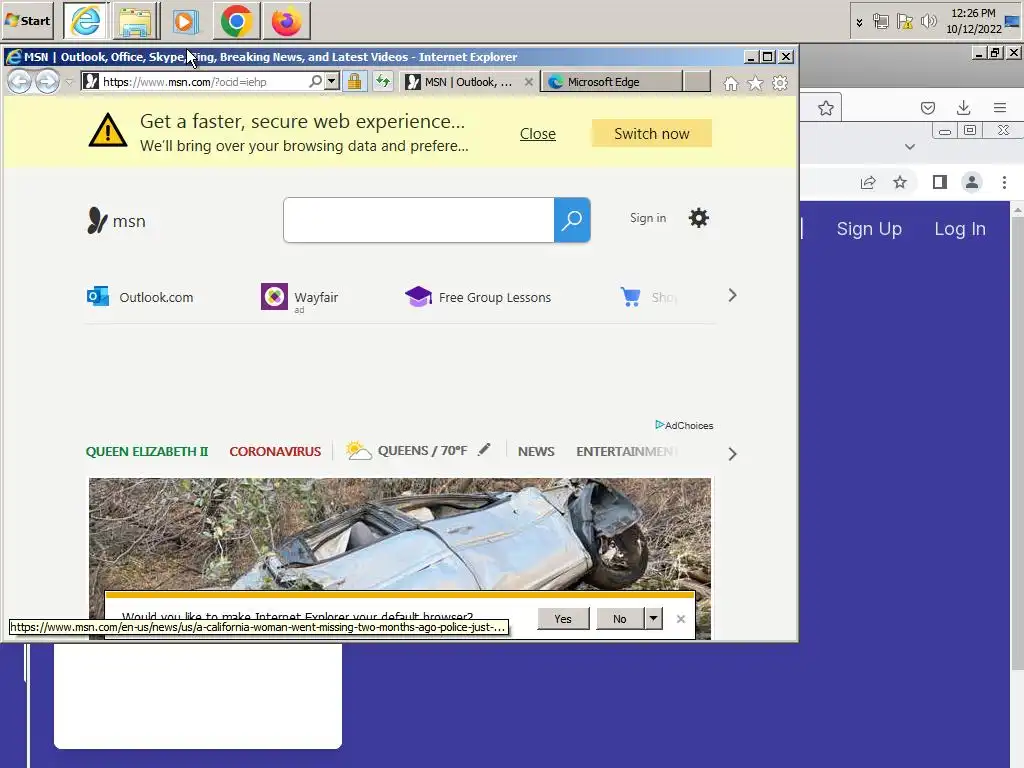The image size is (1024, 768).
Task: Expand more categories chevron in navigation bar
Action: coord(732,454)
